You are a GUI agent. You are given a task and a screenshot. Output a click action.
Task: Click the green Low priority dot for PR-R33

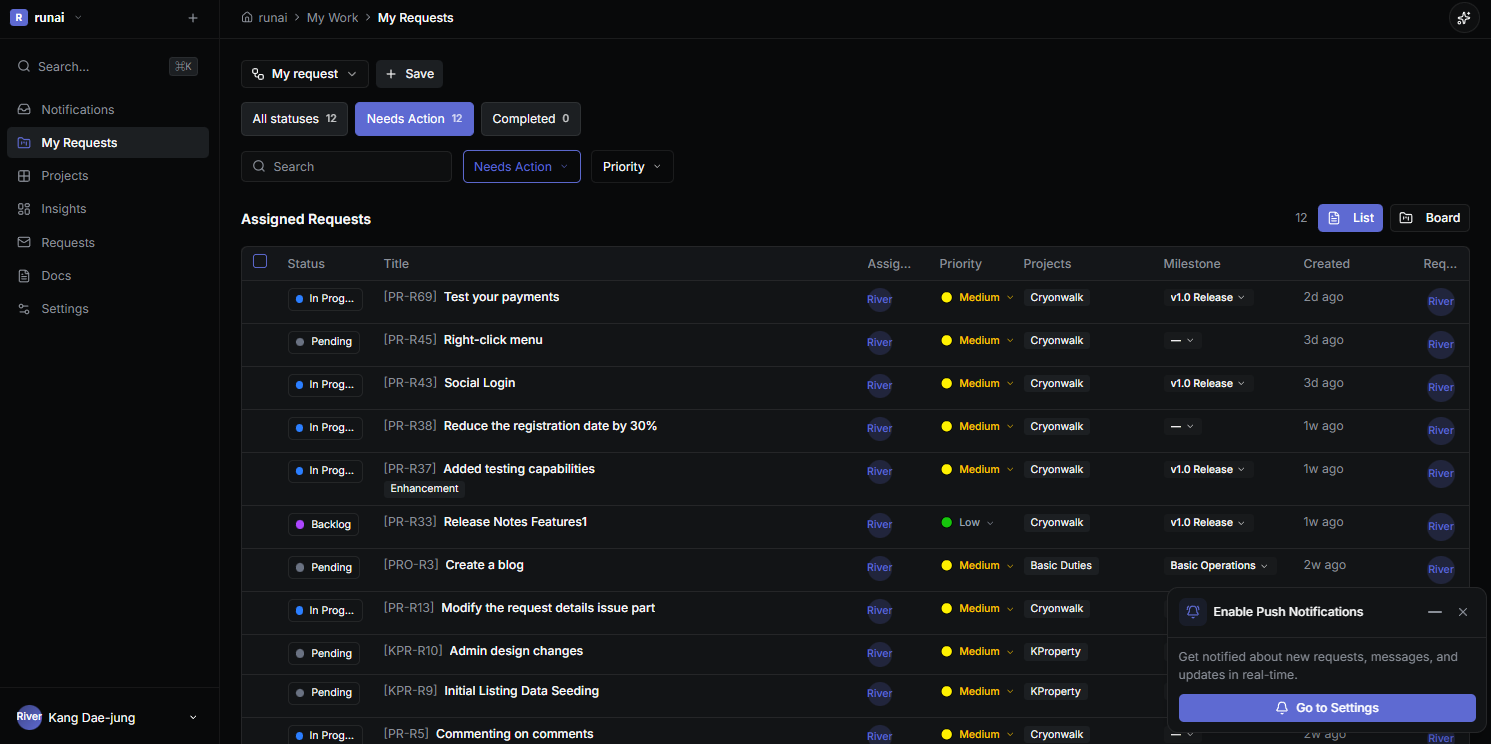[946, 523]
